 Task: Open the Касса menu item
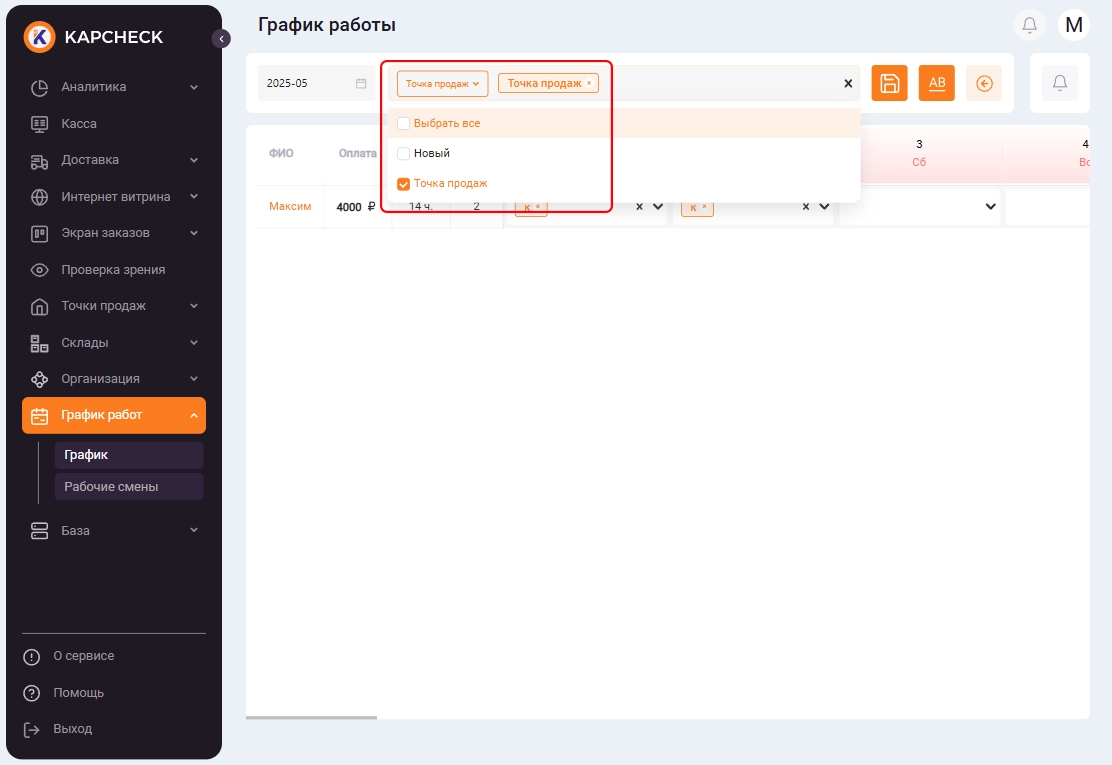[79, 124]
